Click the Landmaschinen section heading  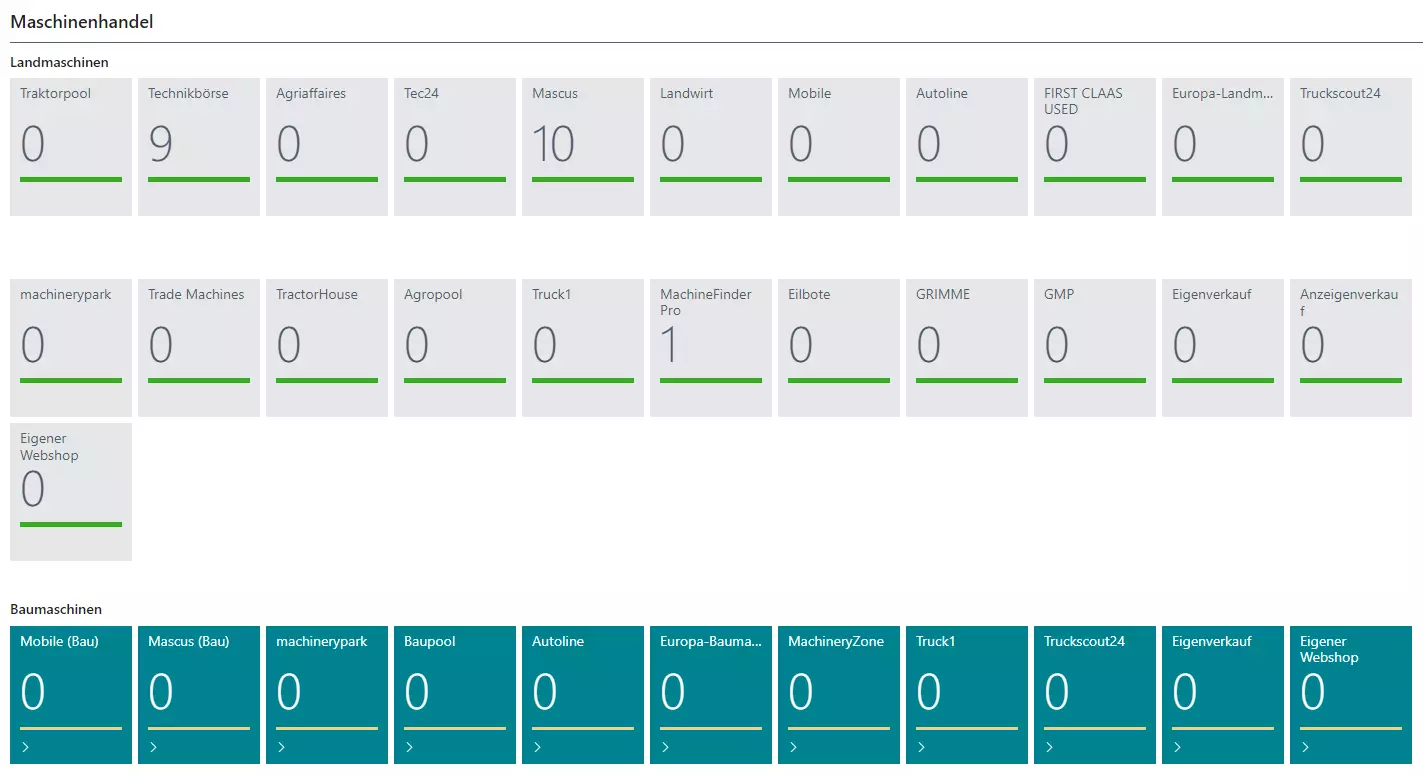59,62
